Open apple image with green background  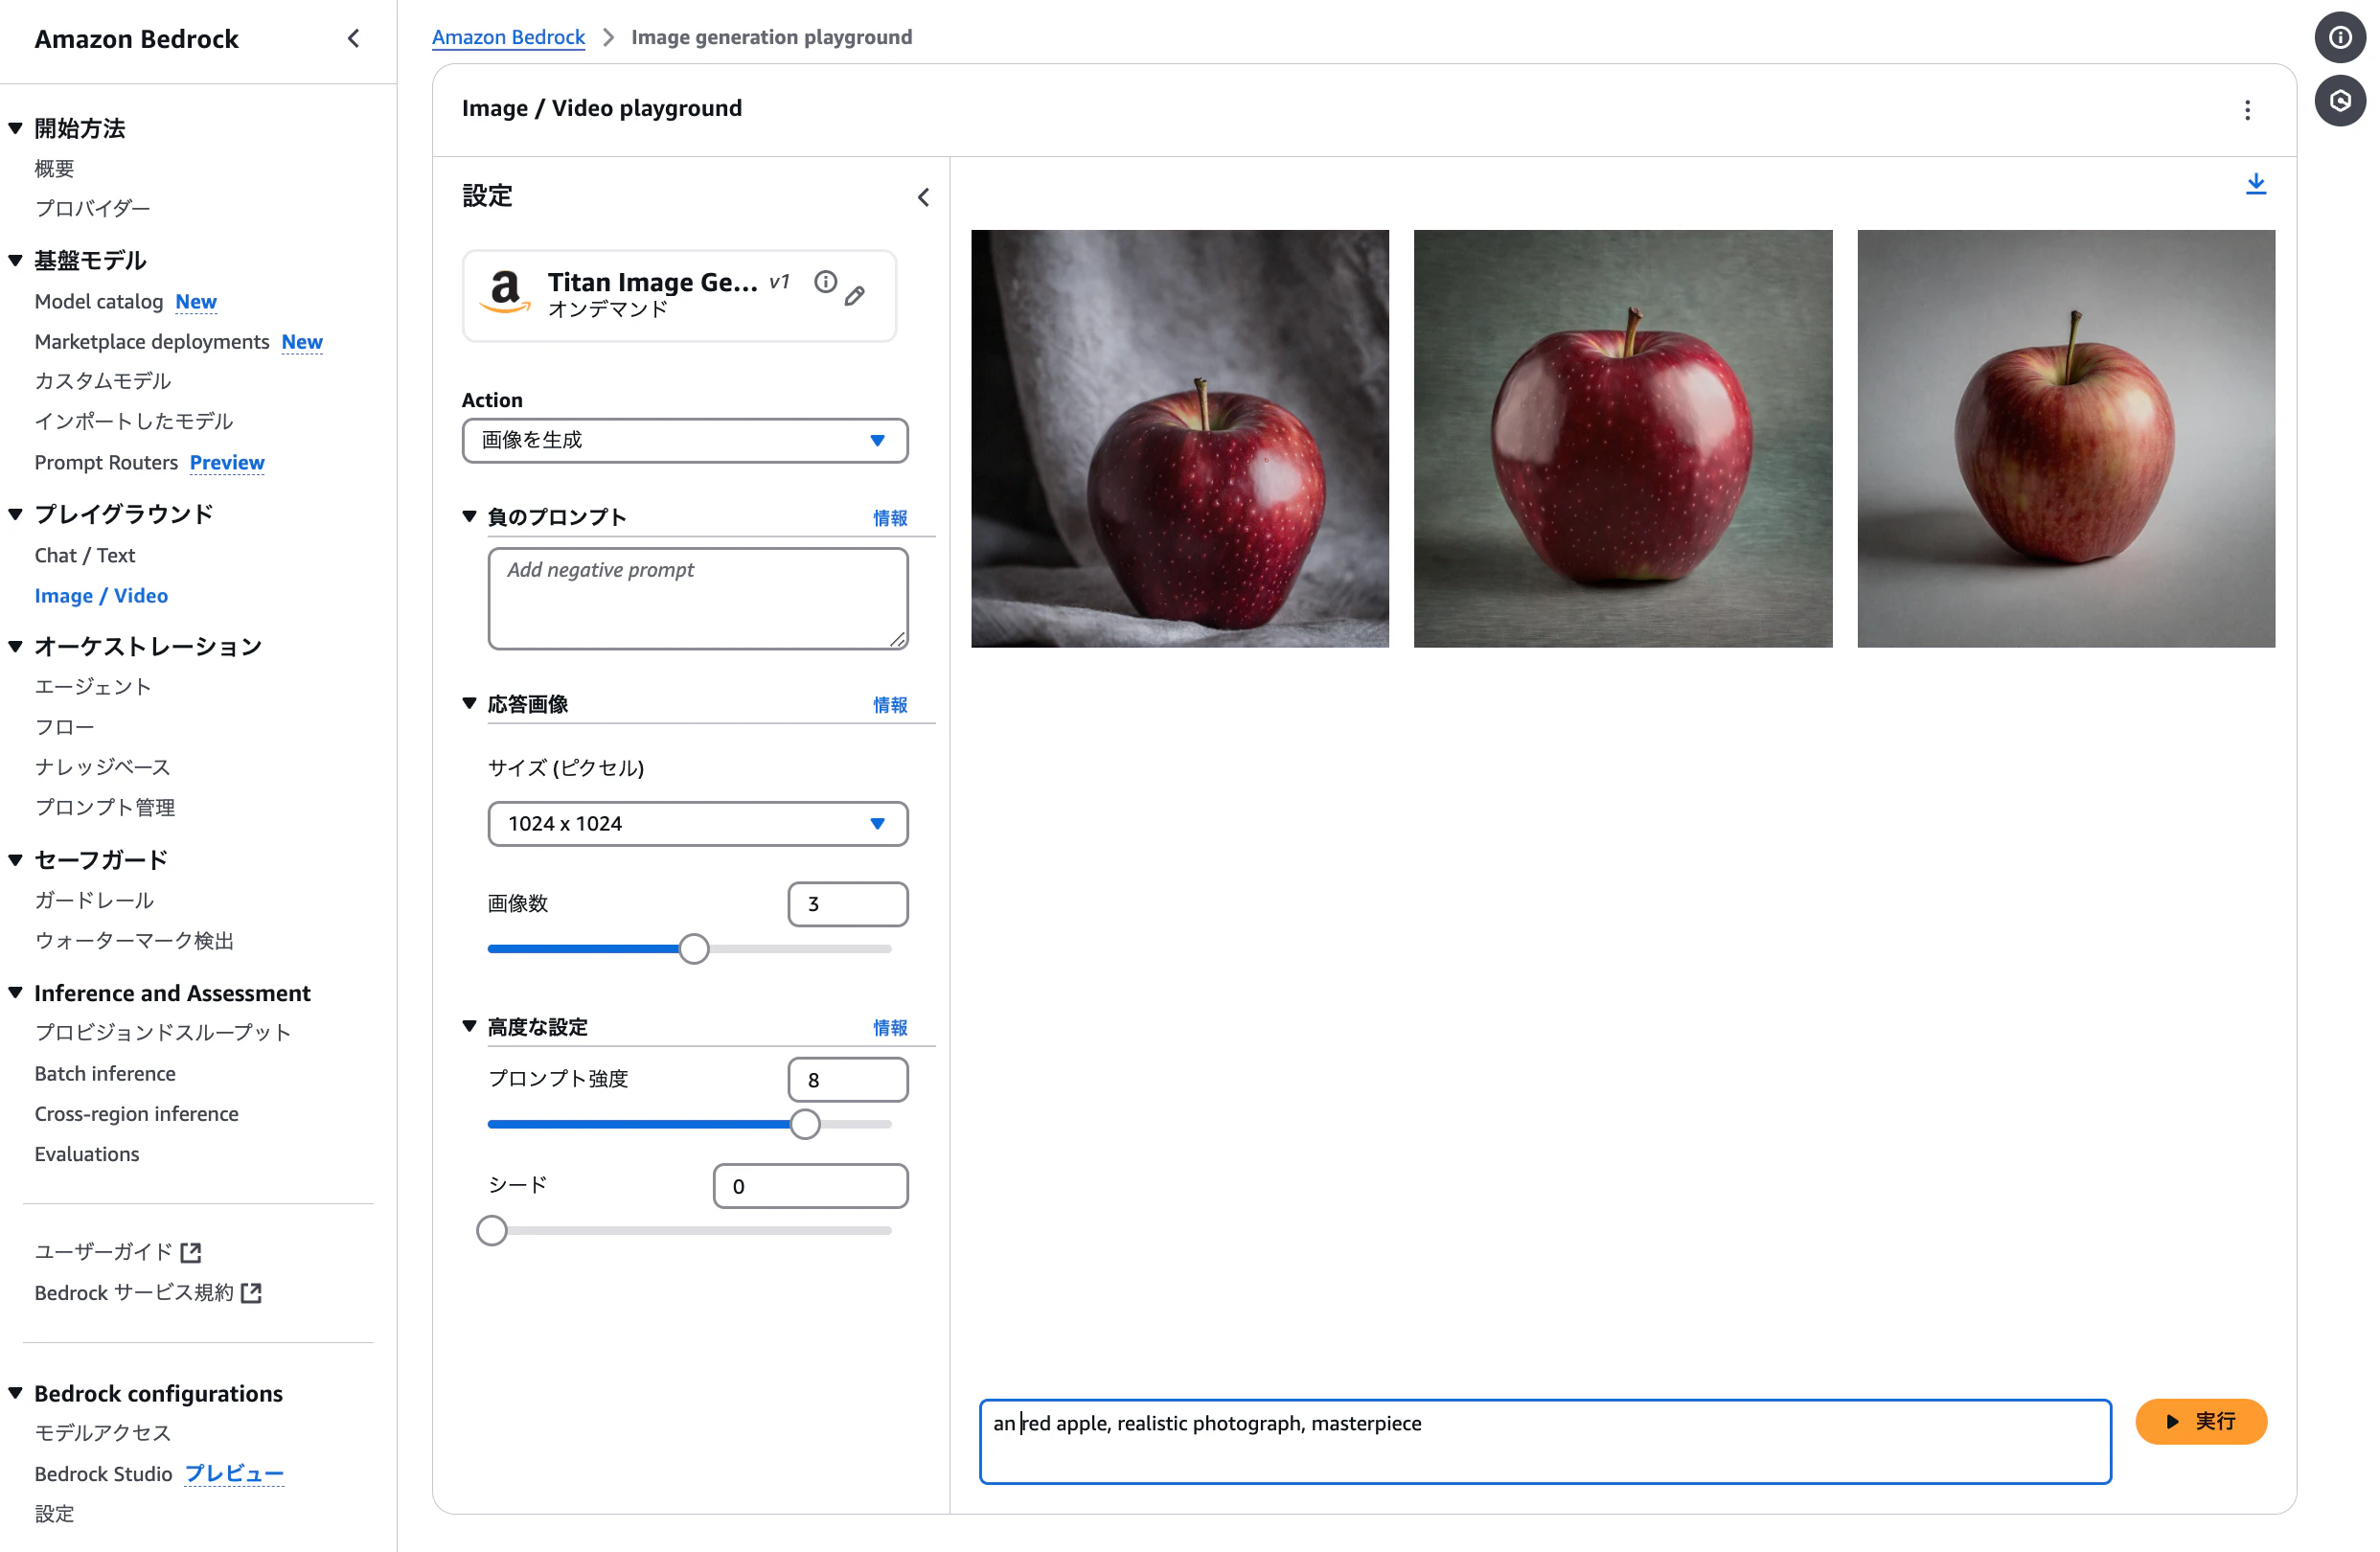click(x=1623, y=438)
